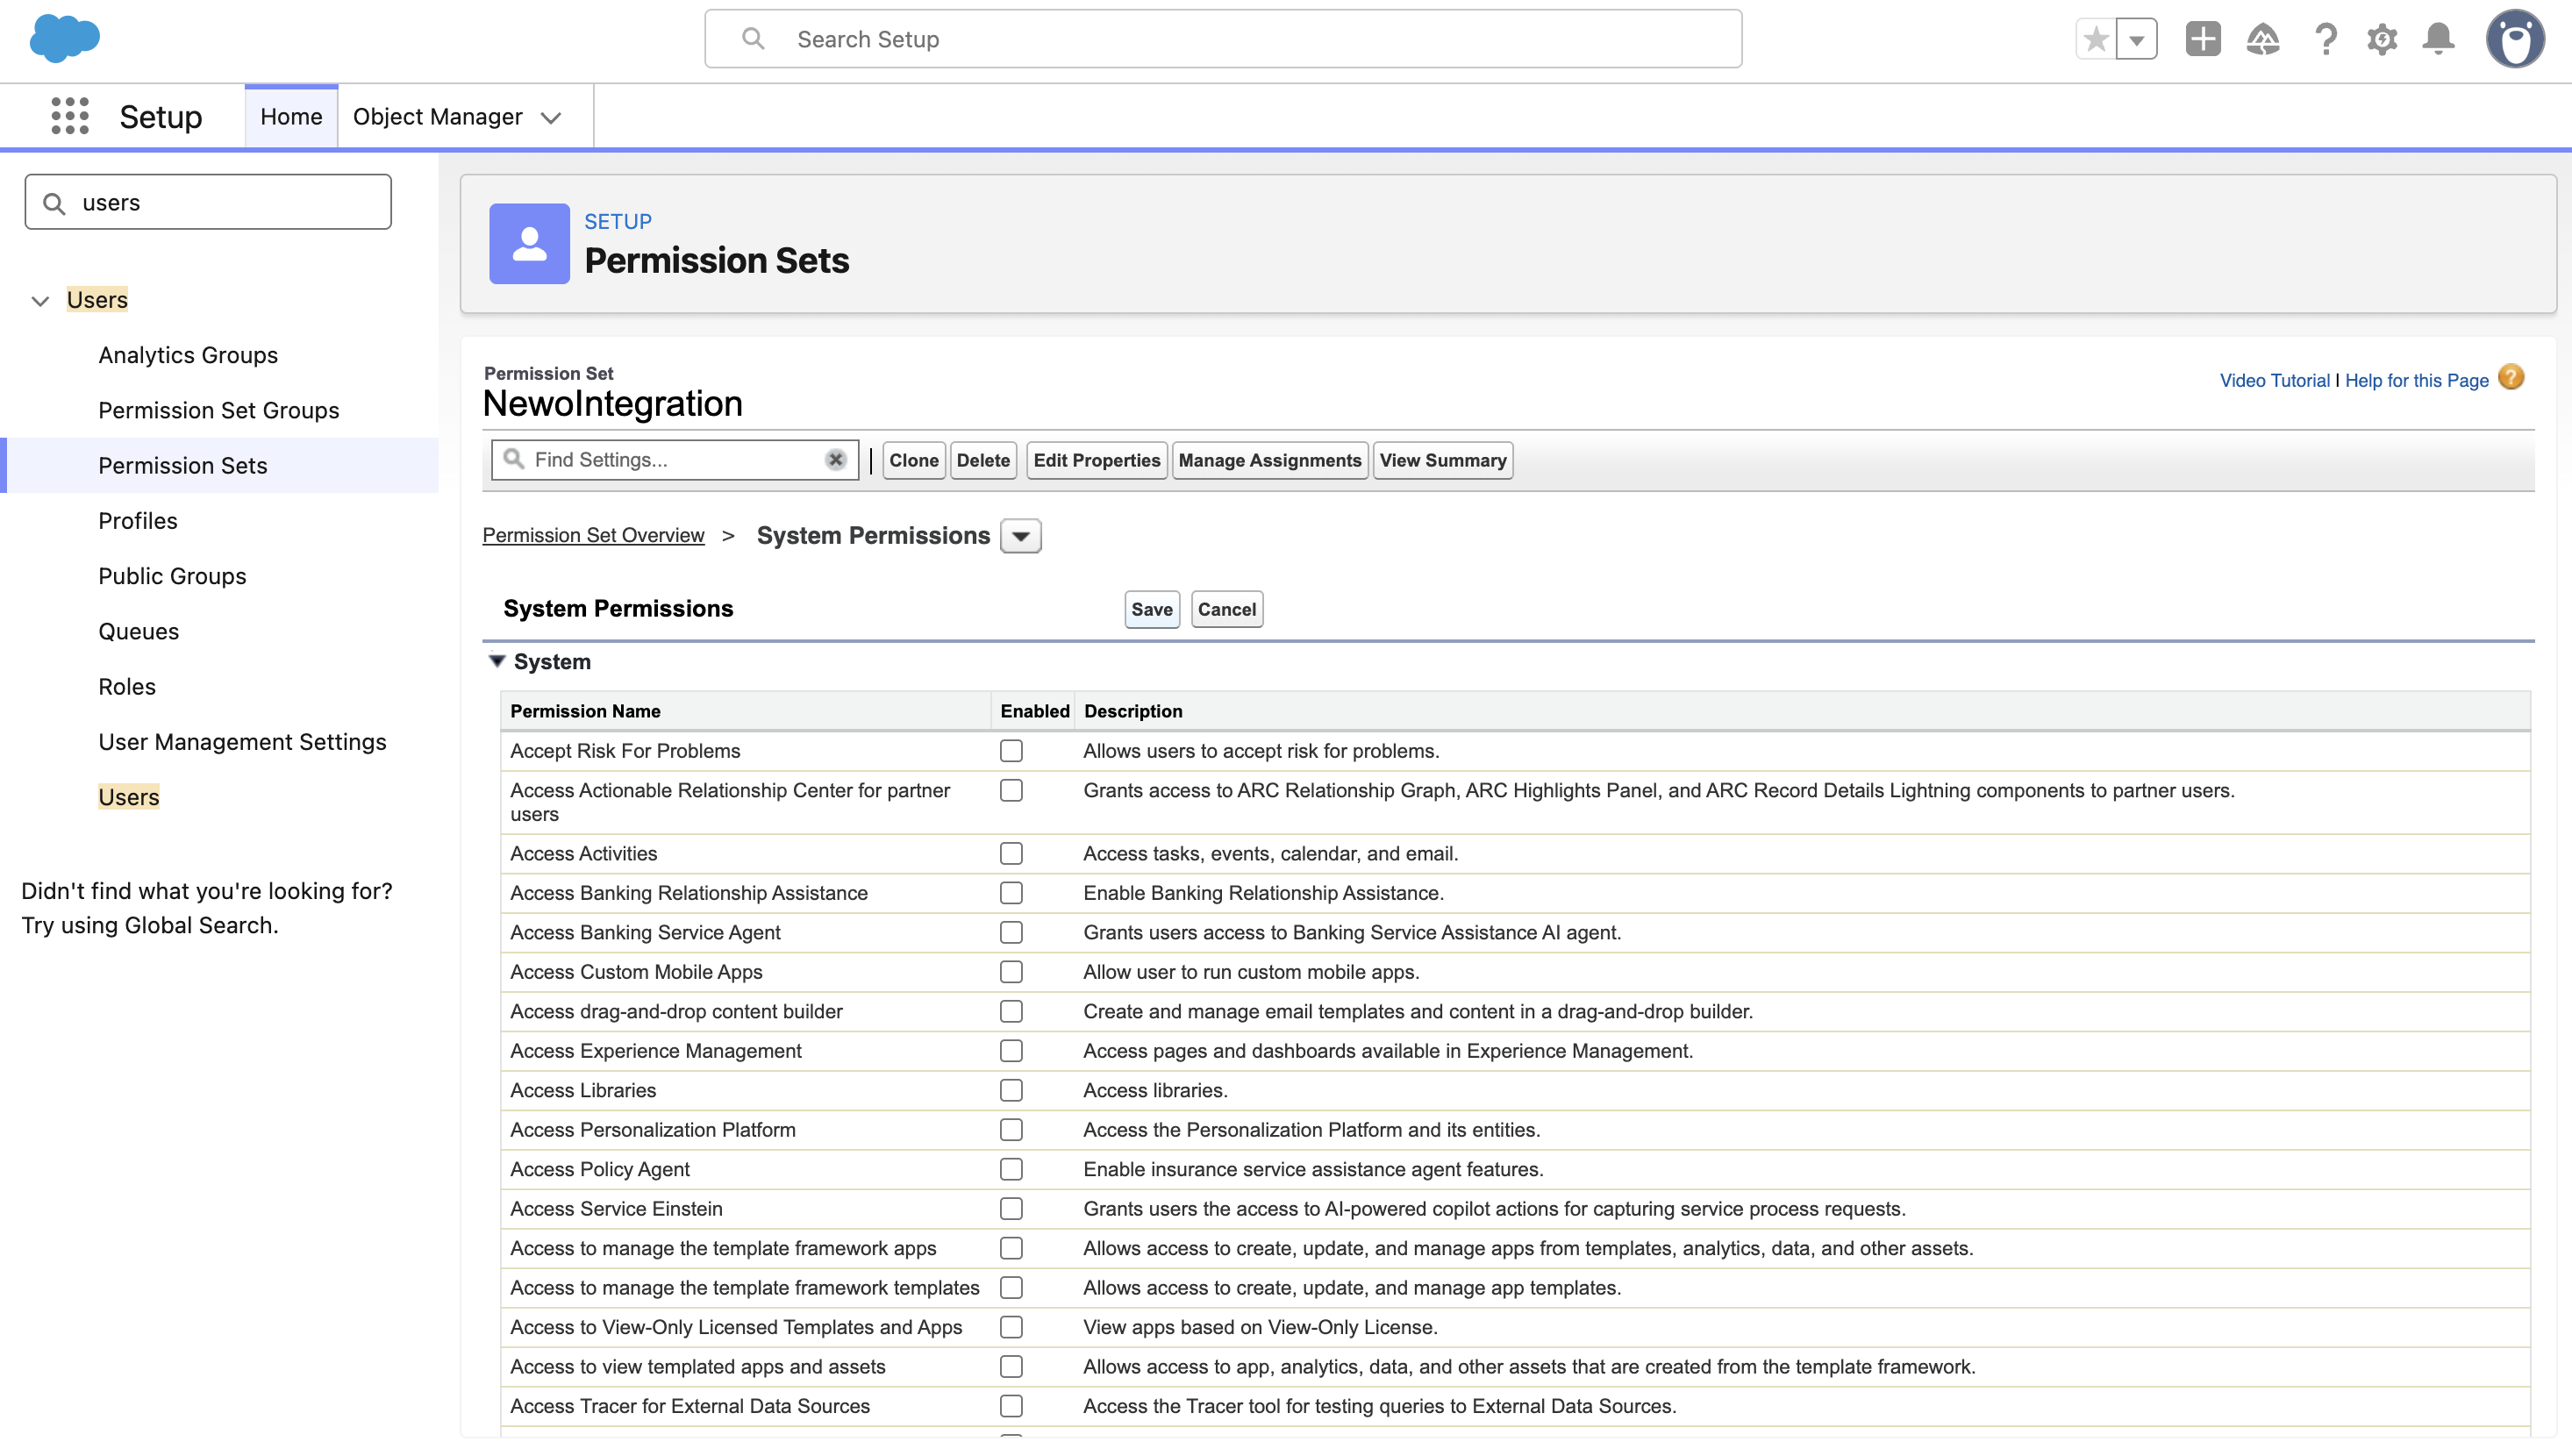Open the notifications bell
Viewport: 2572px width, 1456px height.
(2439, 39)
